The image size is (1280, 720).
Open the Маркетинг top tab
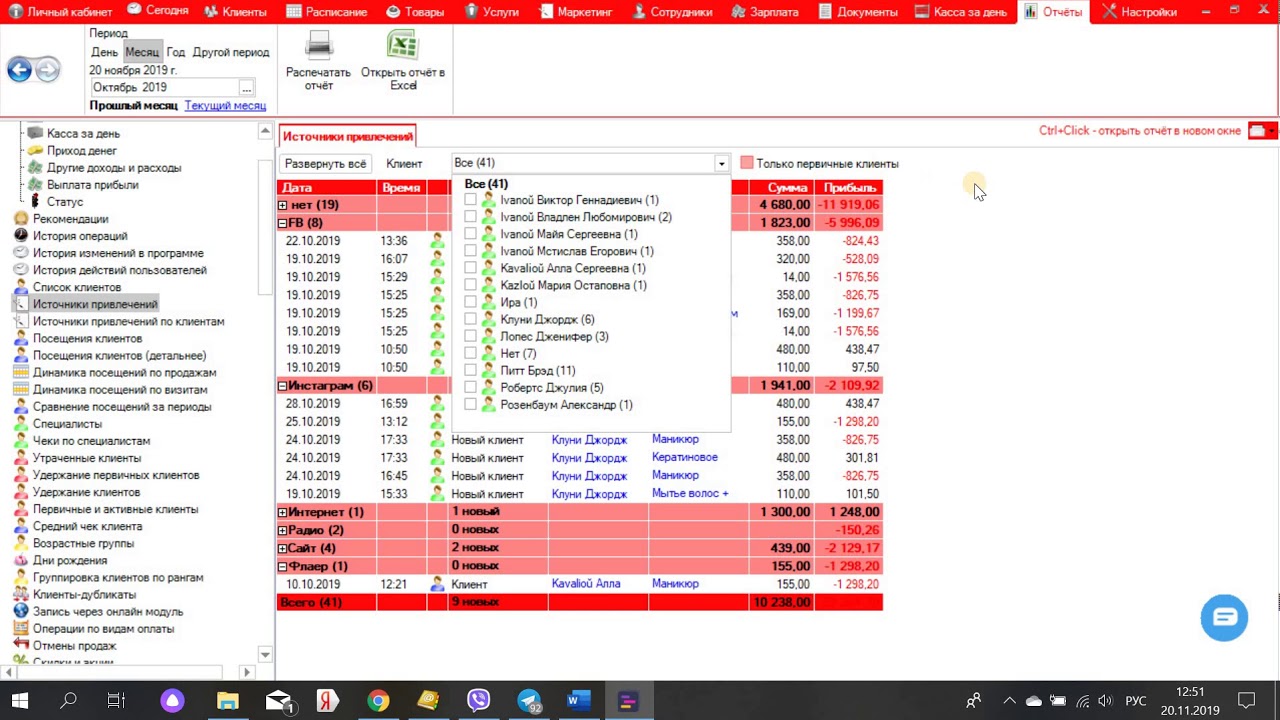(x=576, y=12)
